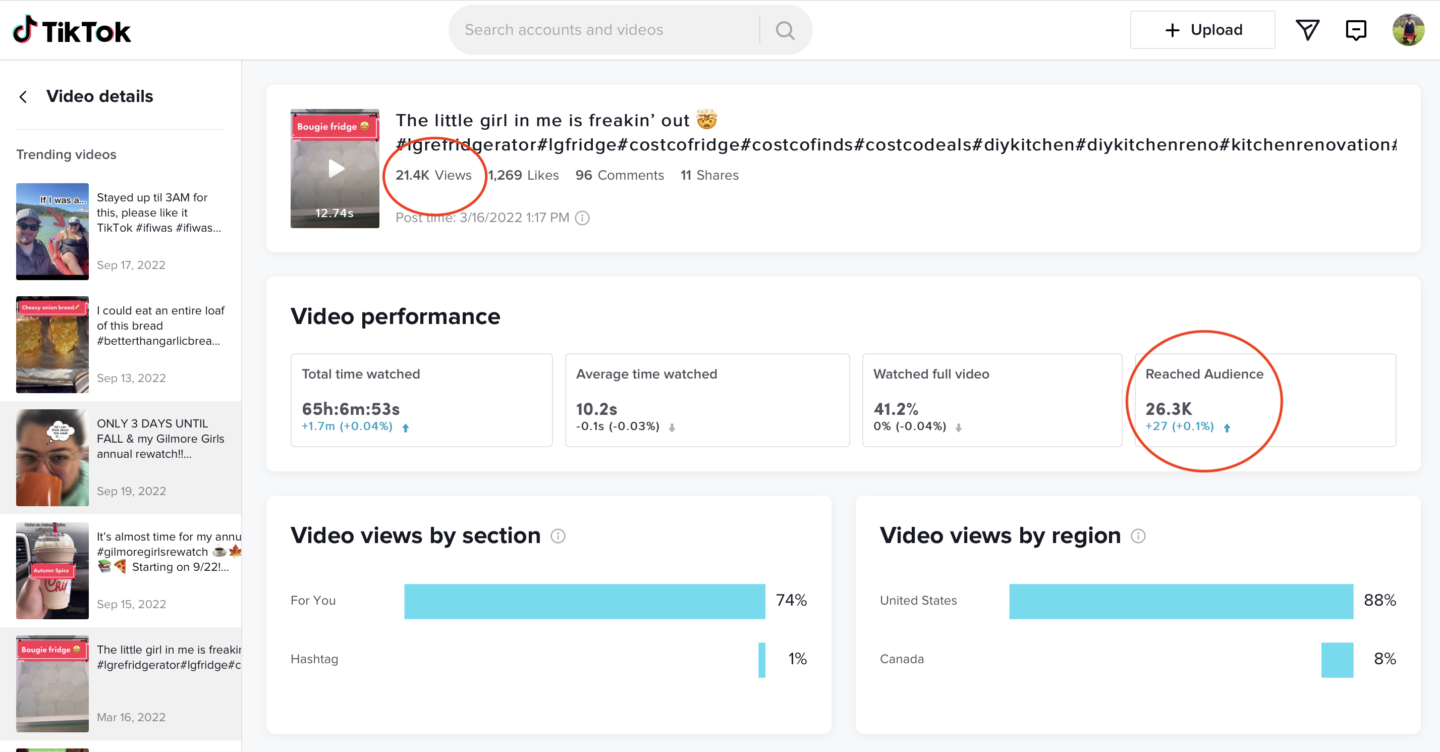1440x752 pixels.
Task: Go back using Video details arrow
Action: click(23, 96)
